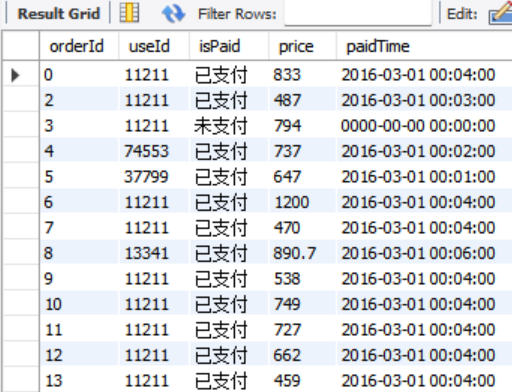Select the useId cell 37799
512x392 pixels.
153,177
